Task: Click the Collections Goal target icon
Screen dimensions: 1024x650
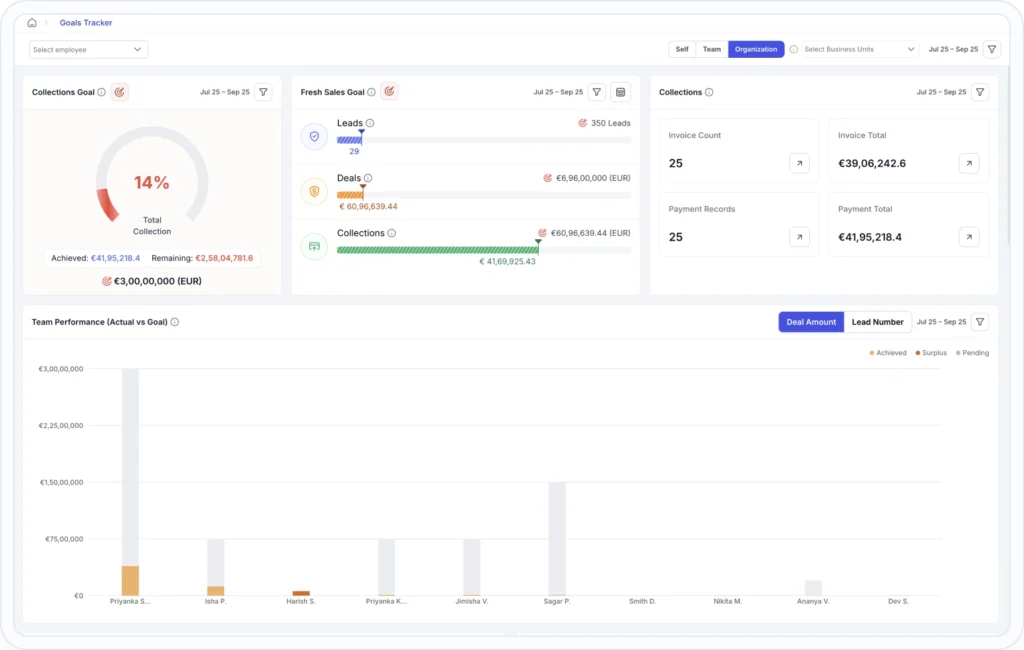Action: point(120,91)
